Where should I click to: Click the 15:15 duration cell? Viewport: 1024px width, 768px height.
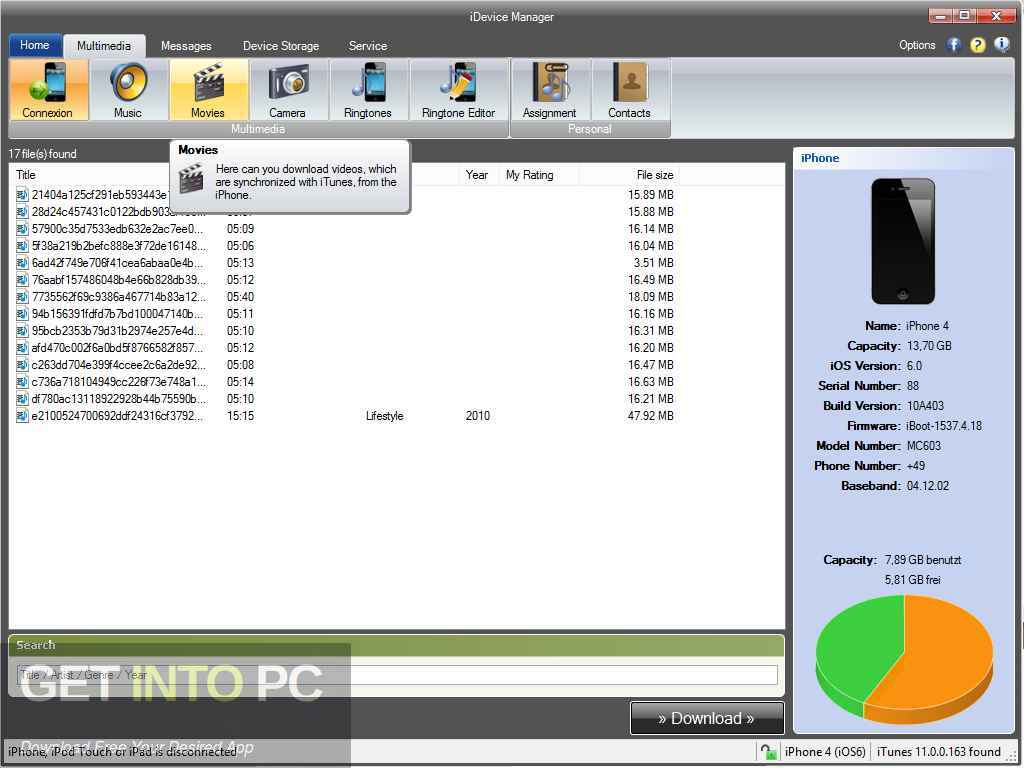240,415
